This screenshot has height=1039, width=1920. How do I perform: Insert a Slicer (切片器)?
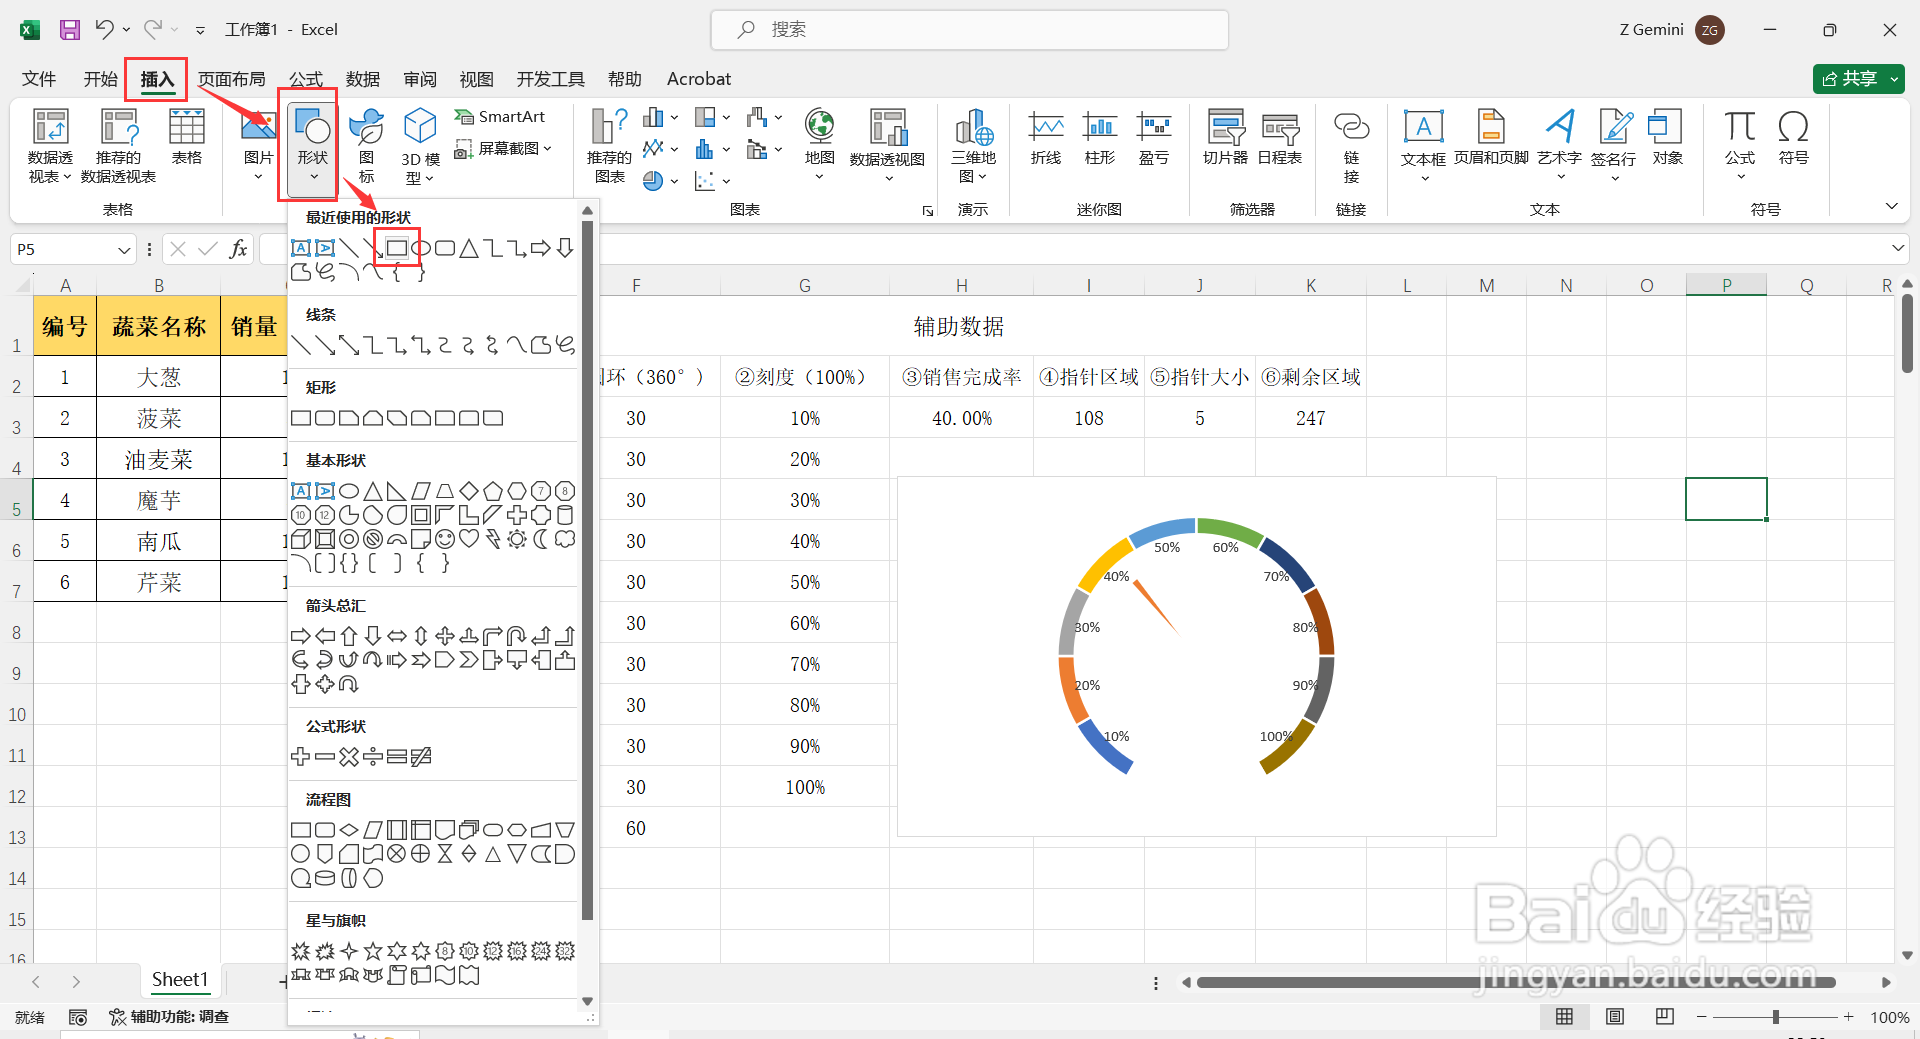(x=1225, y=138)
